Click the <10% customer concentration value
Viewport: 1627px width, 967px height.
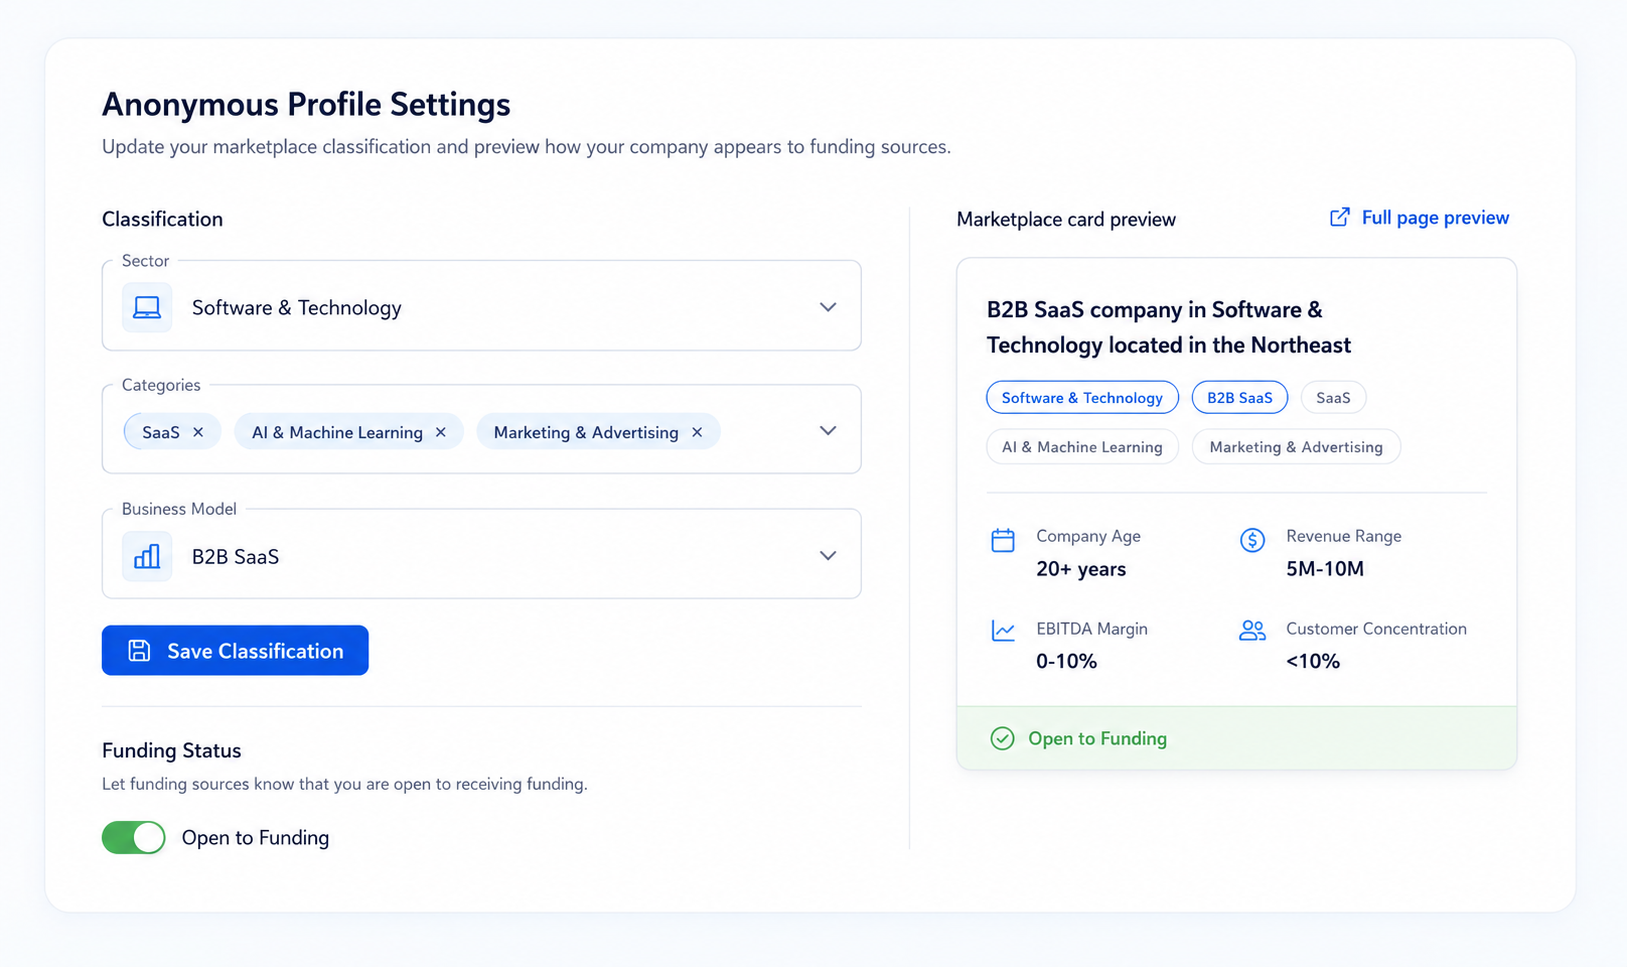click(x=1313, y=661)
